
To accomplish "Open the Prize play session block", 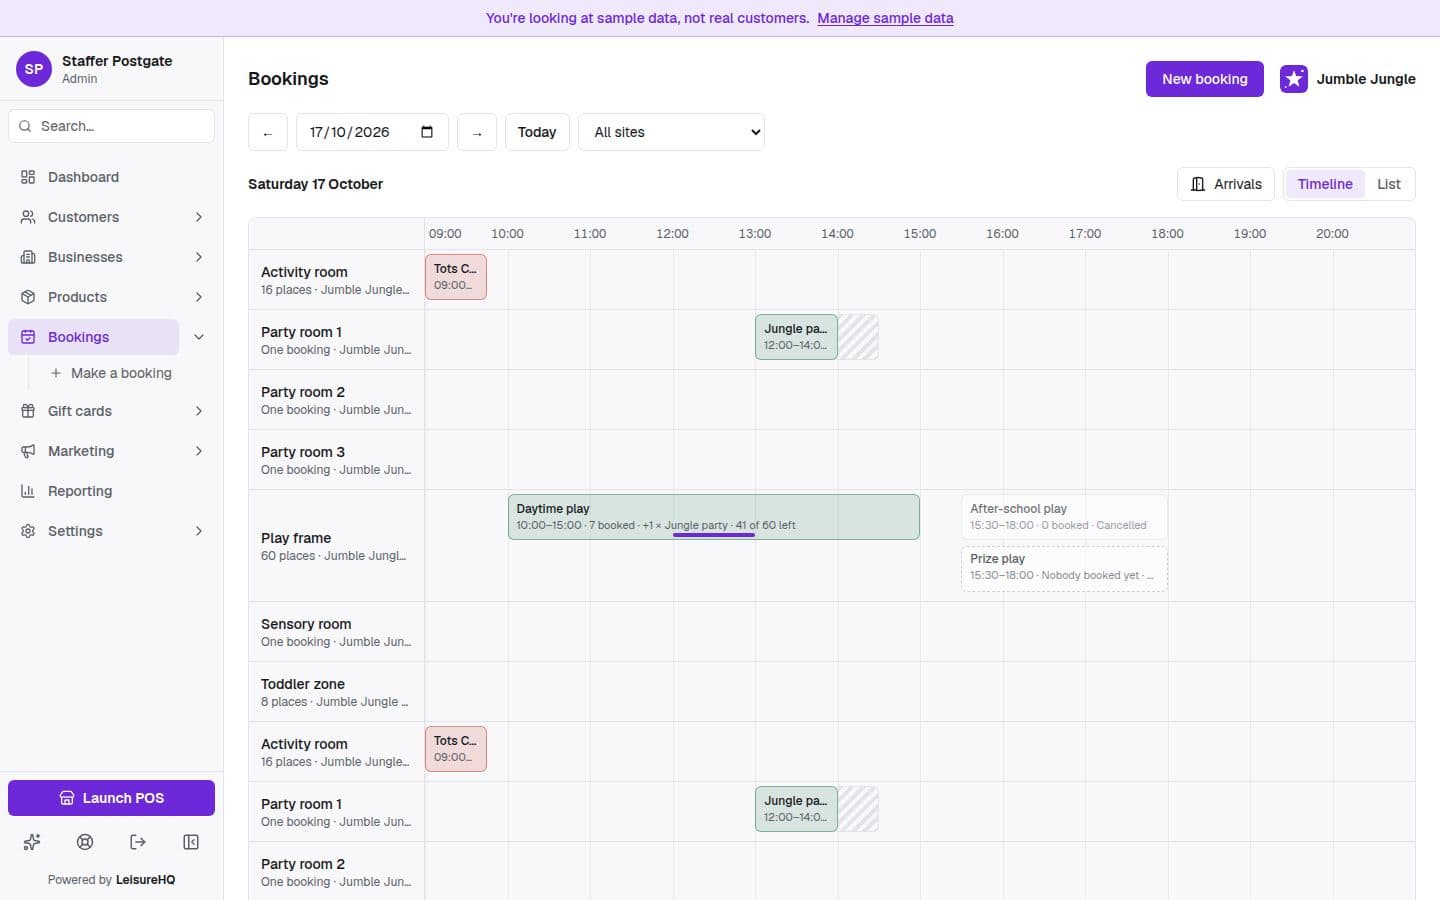I will pyautogui.click(x=1064, y=568).
